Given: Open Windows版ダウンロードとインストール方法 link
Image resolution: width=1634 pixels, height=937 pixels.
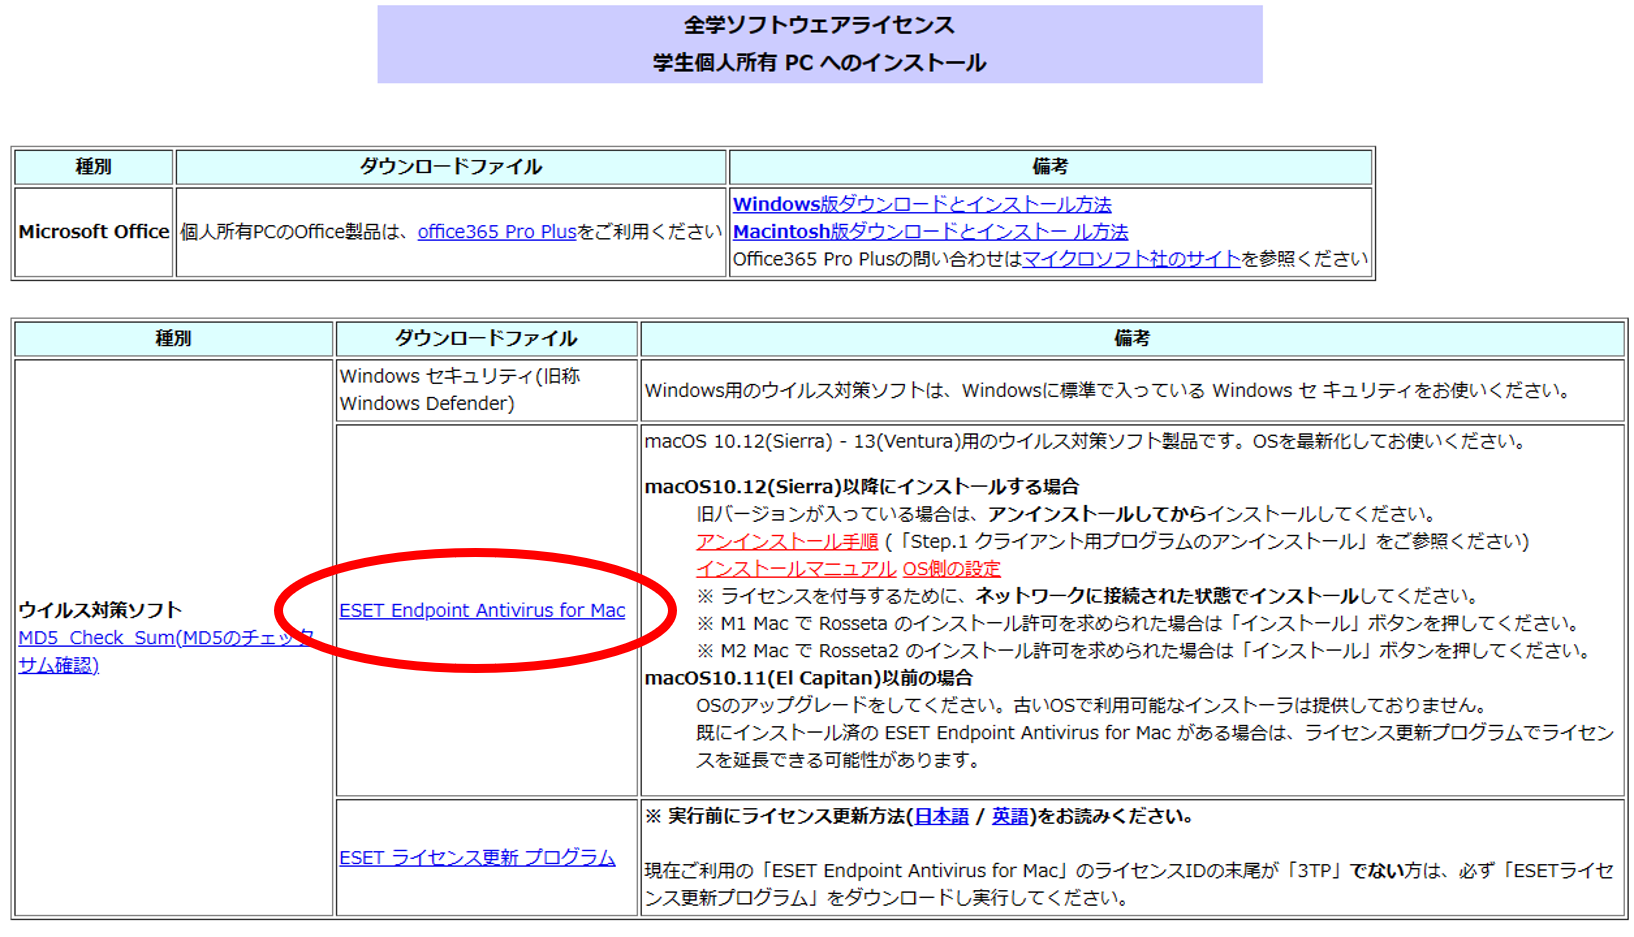Looking at the screenshot, I should pyautogui.click(x=922, y=204).
